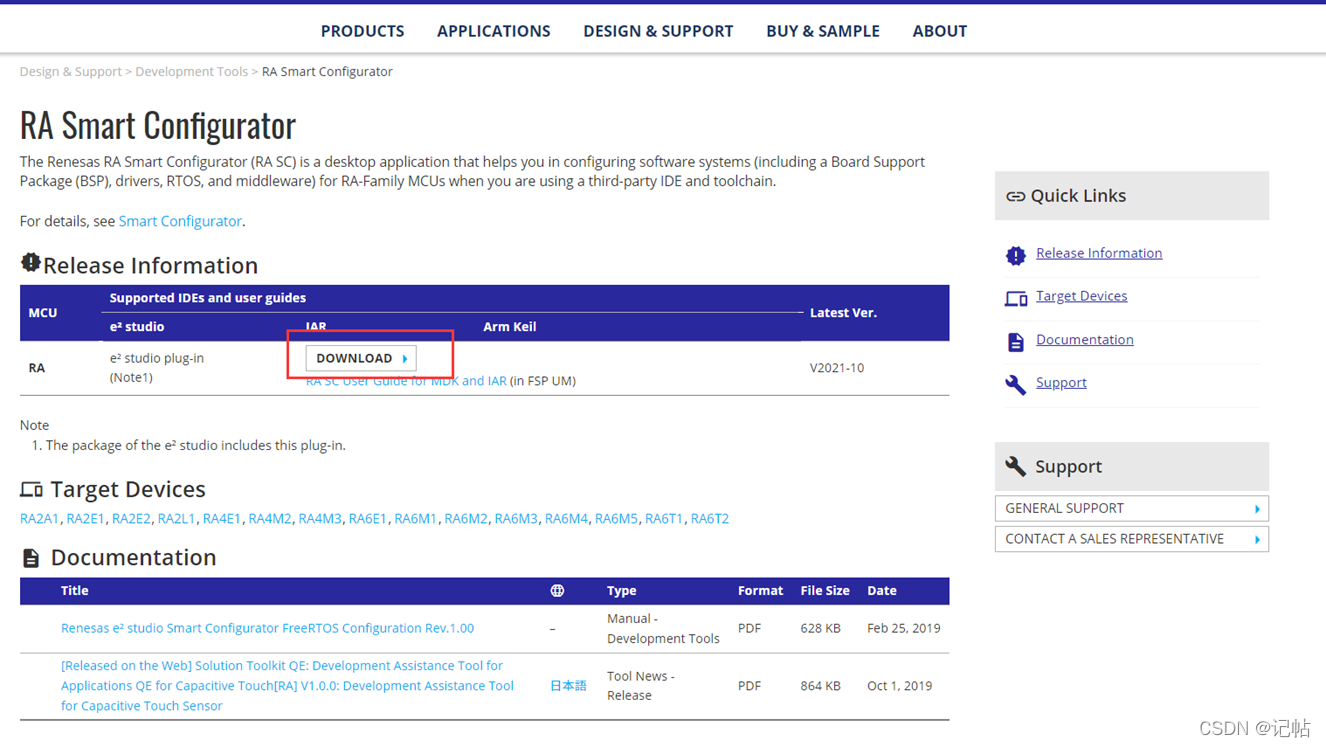Viewport: 1326px width, 747px height.
Task: Open the Smart Configurator details link
Action: point(180,221)
